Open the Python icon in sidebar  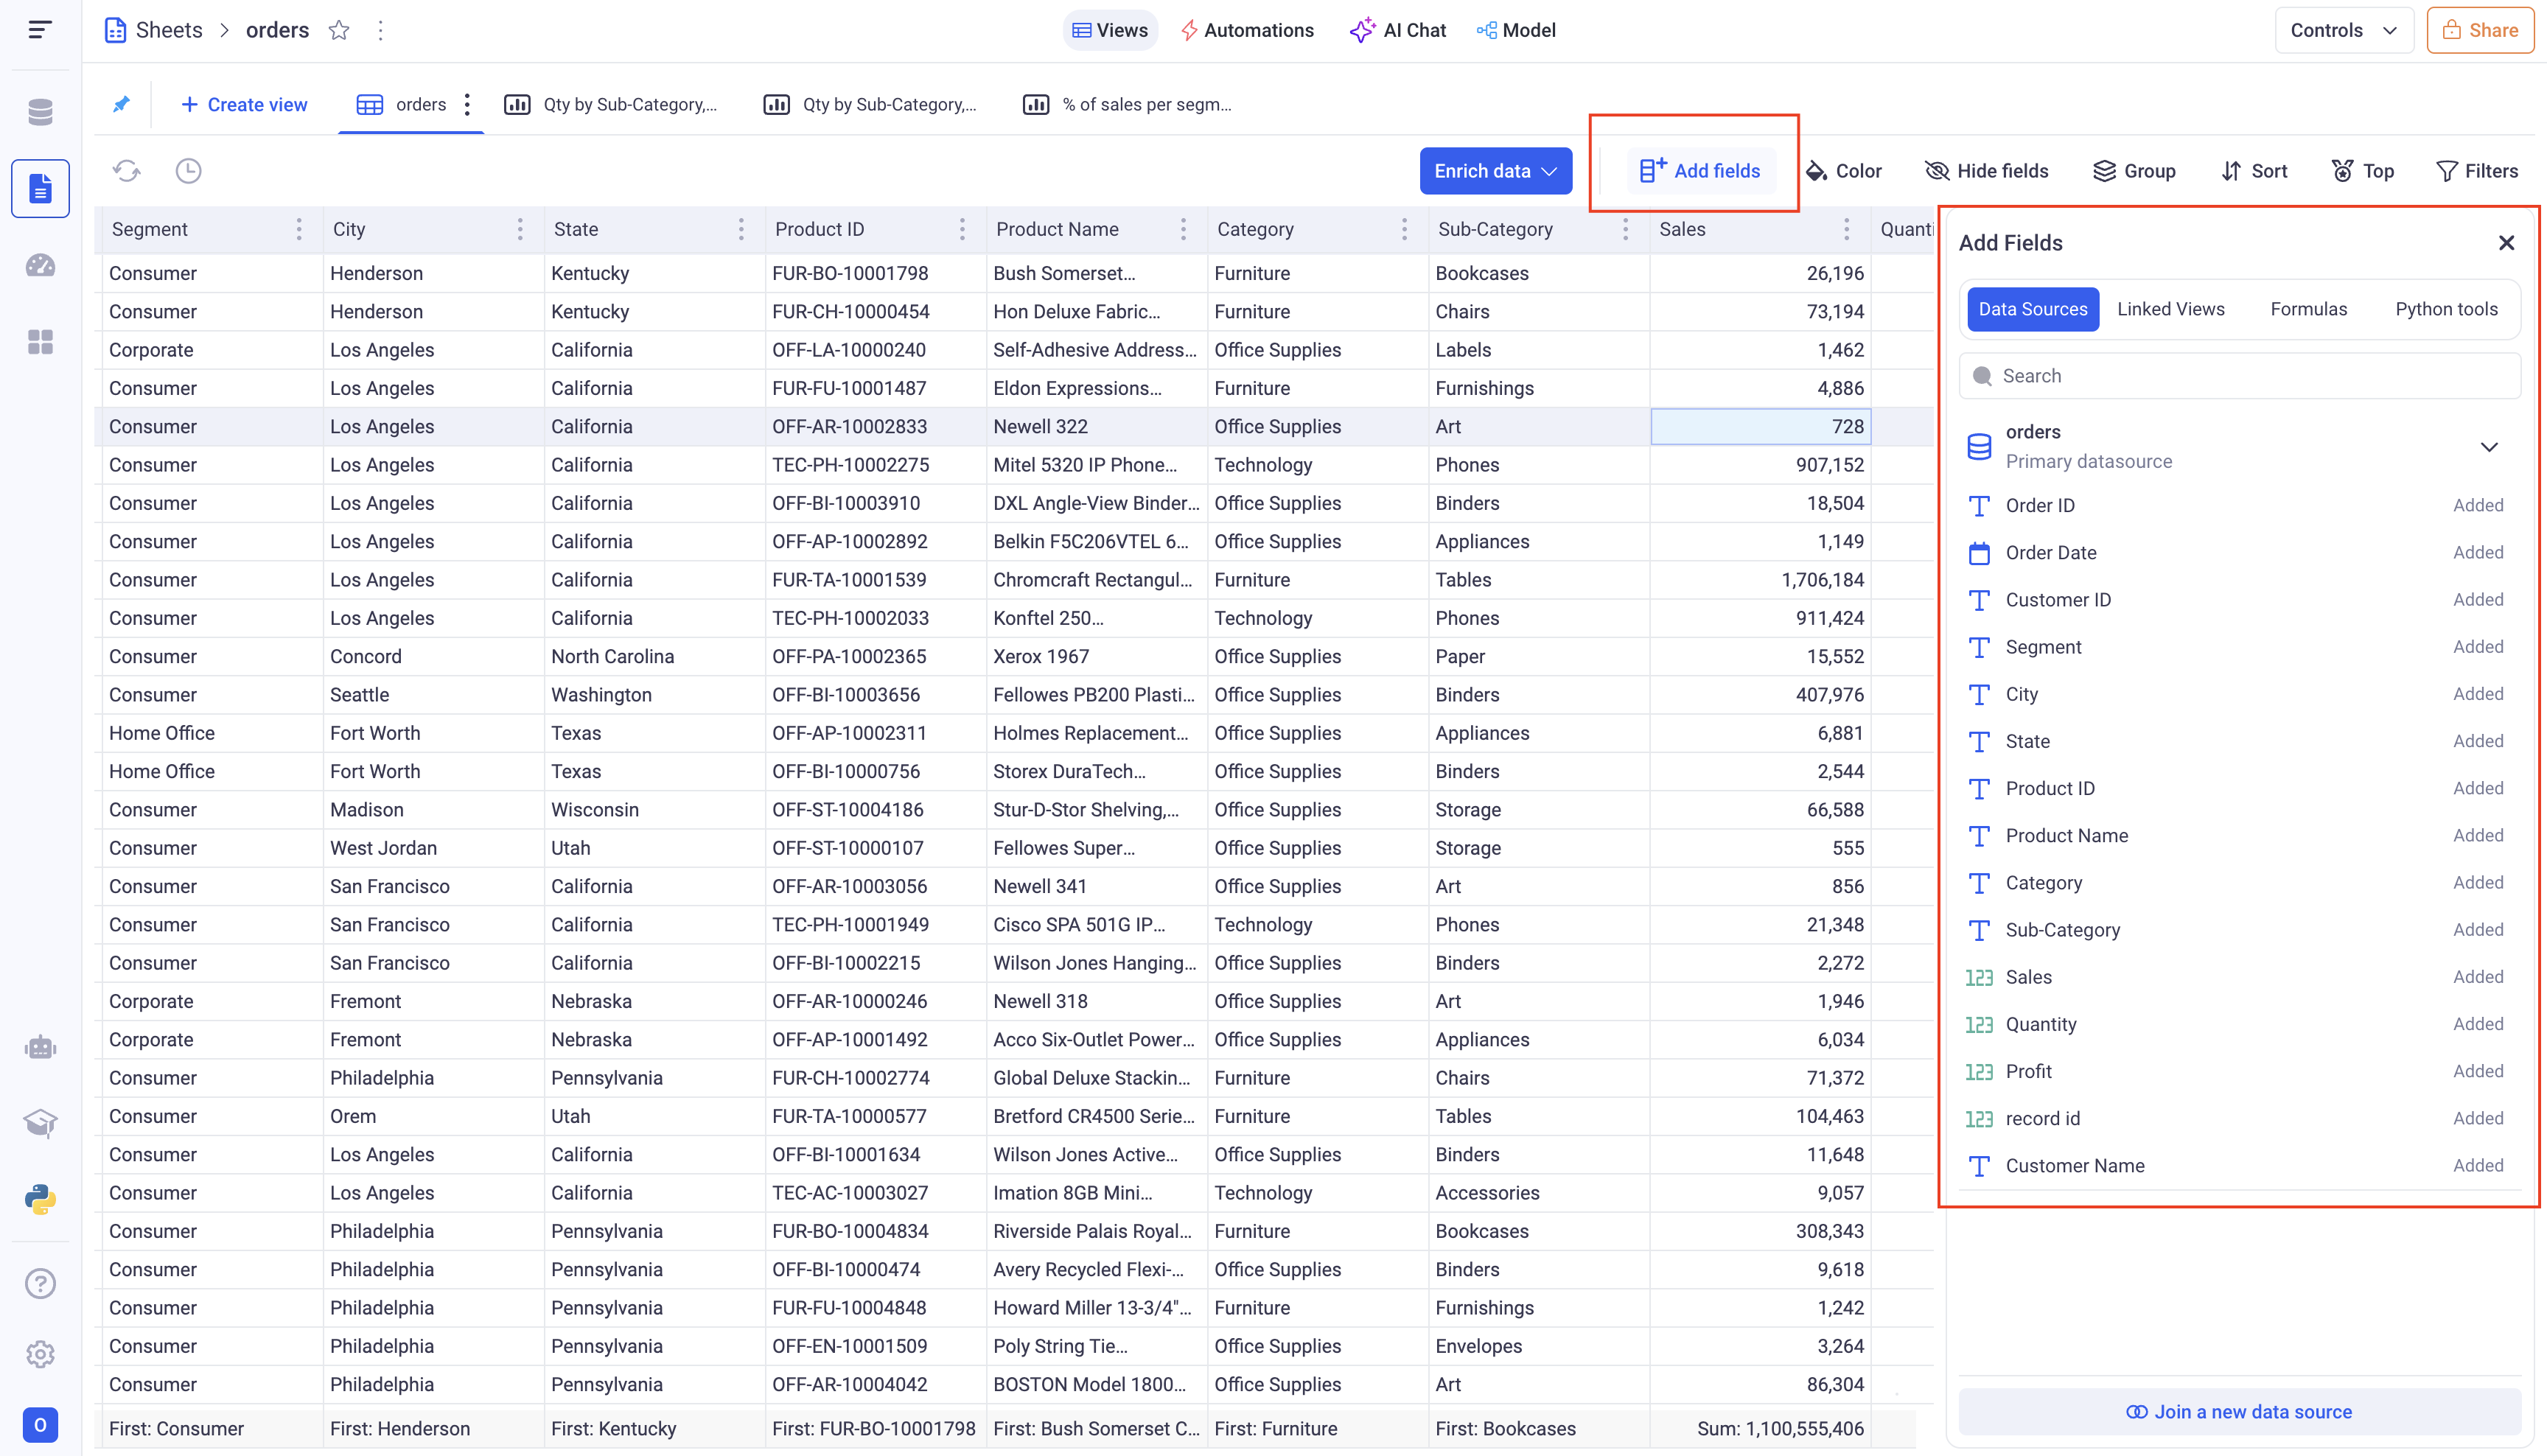click(x=40, y=1199)
